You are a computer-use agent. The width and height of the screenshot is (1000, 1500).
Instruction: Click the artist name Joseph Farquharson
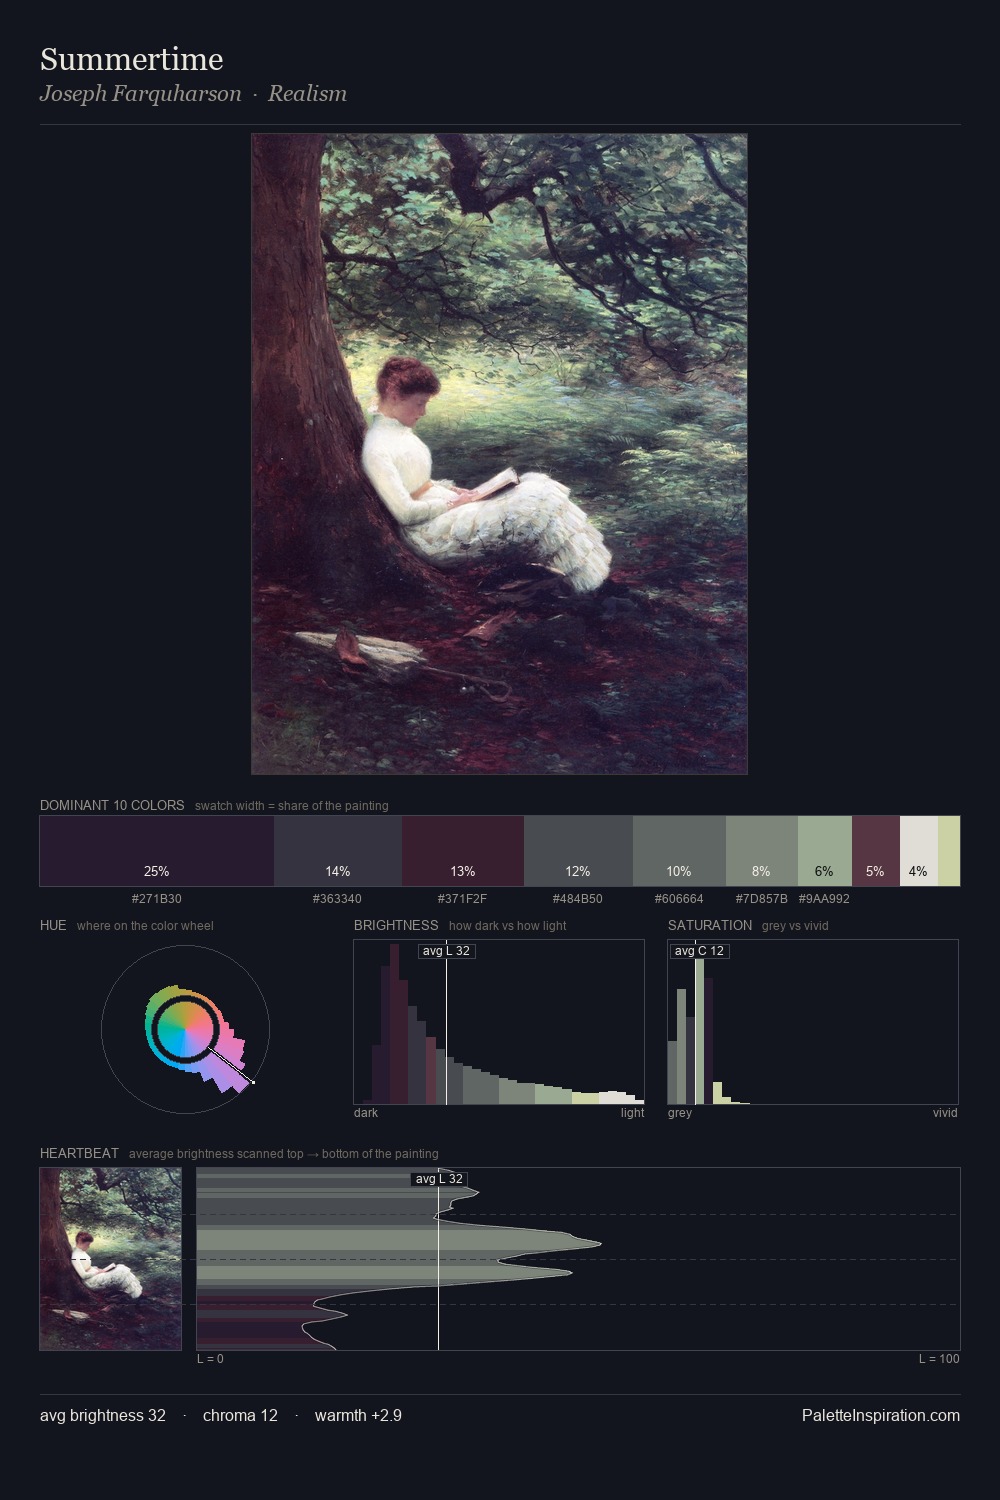click(141, 94)
